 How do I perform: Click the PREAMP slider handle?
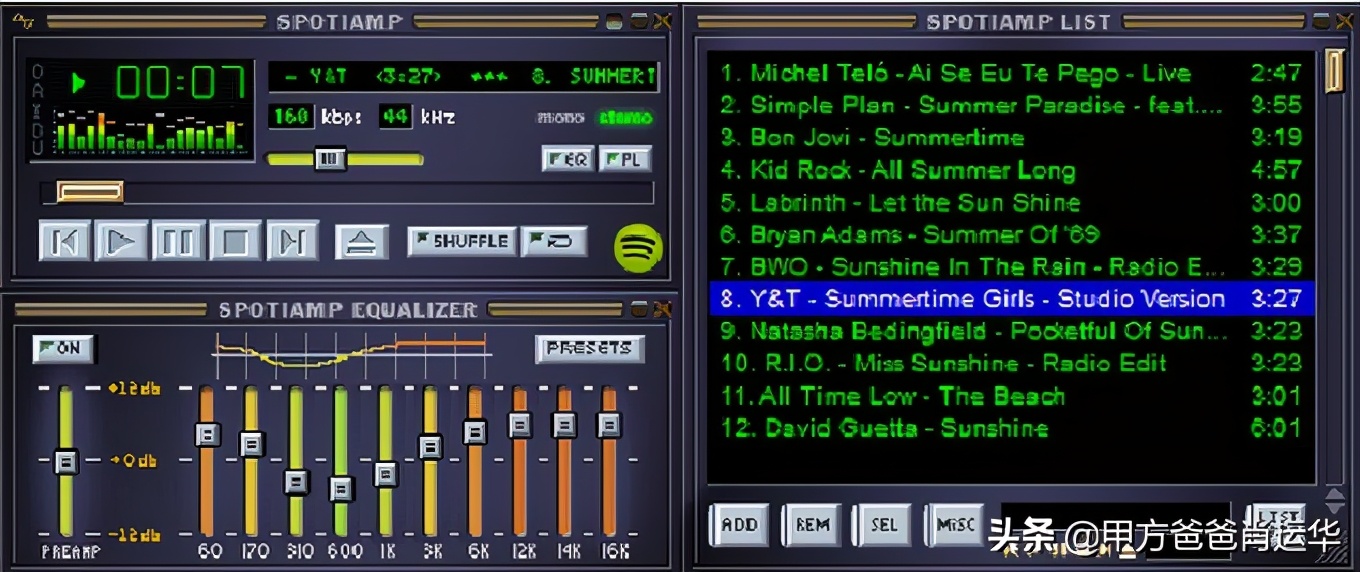[x=66, y=461]
